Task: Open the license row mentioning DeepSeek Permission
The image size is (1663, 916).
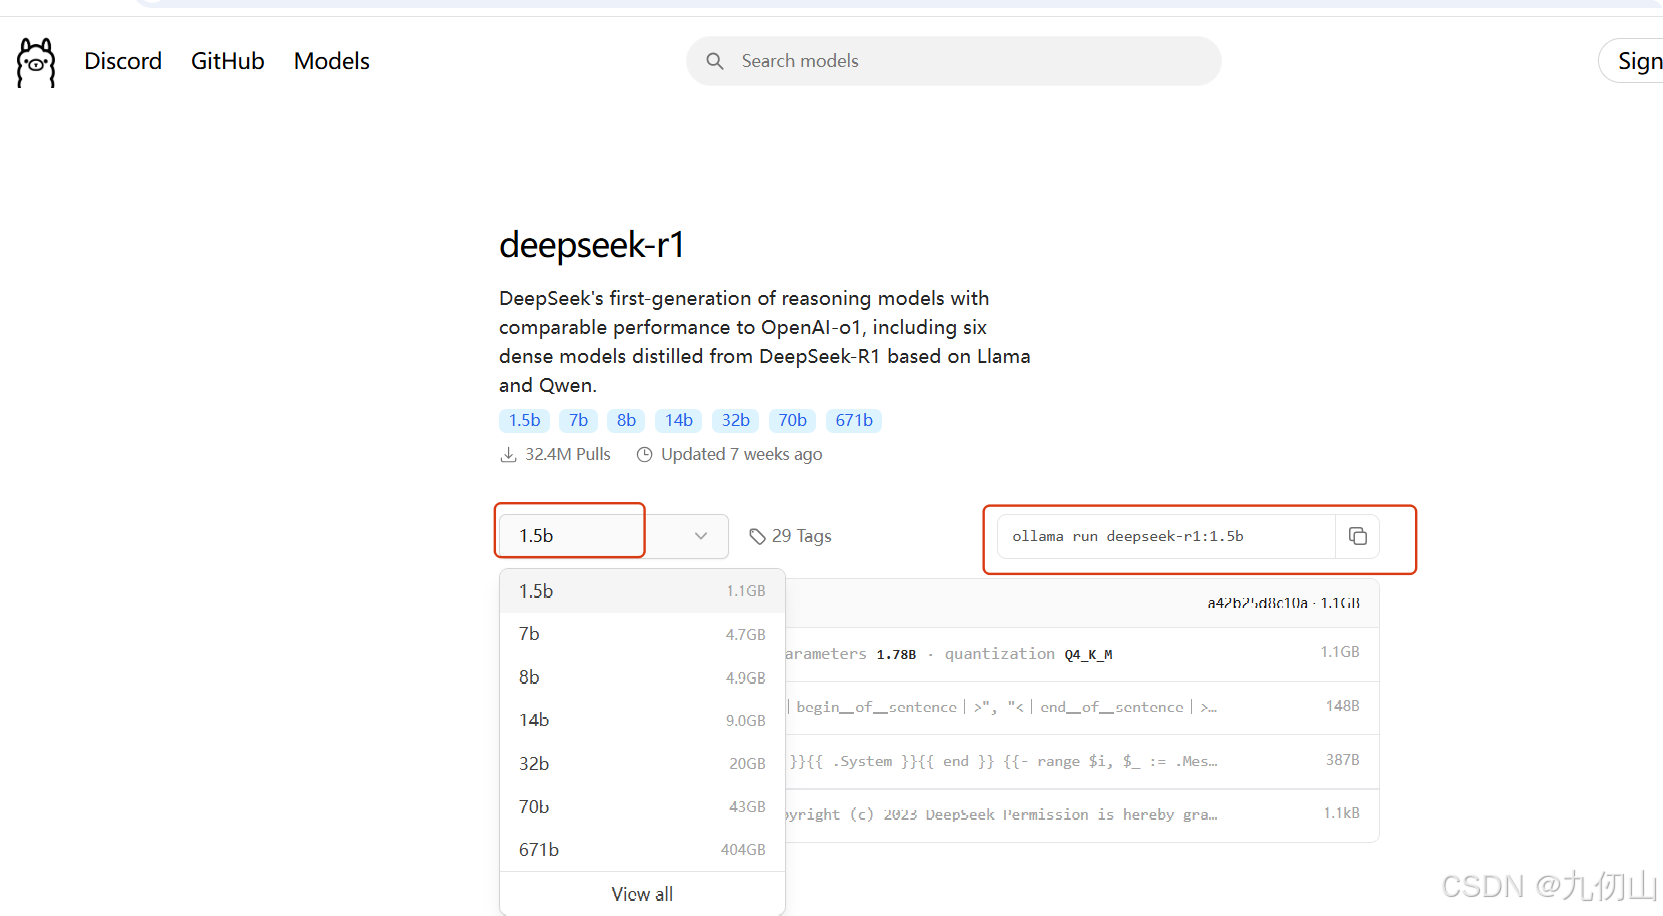Action: (1082, 815)
